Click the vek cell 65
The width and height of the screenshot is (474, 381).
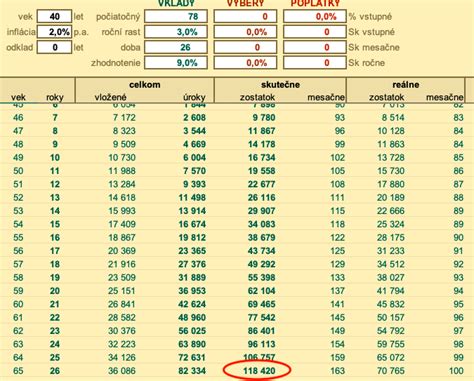tap(18, 371)
